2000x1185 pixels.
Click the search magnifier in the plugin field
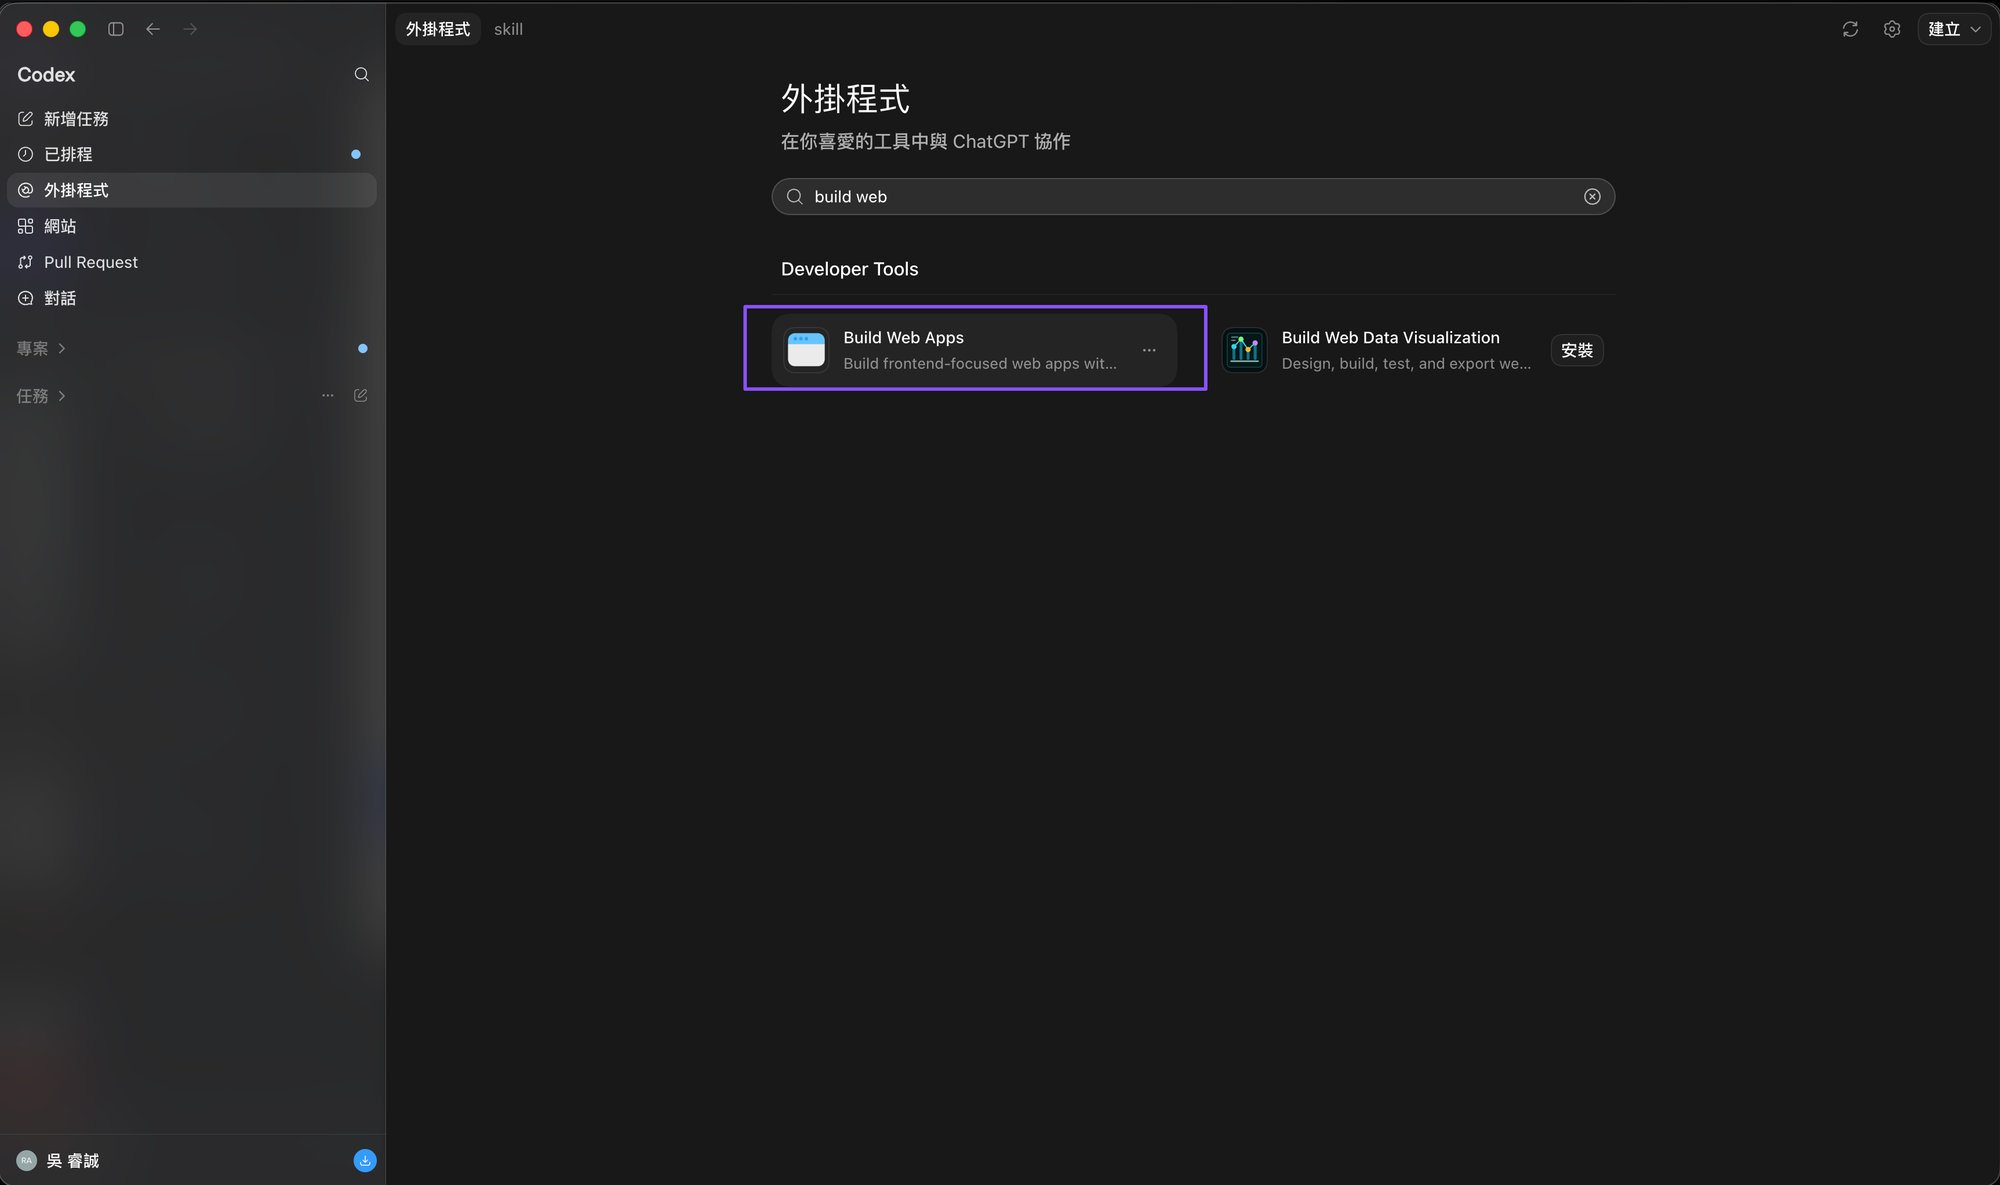pyautogui.click(x=795, y=197)
